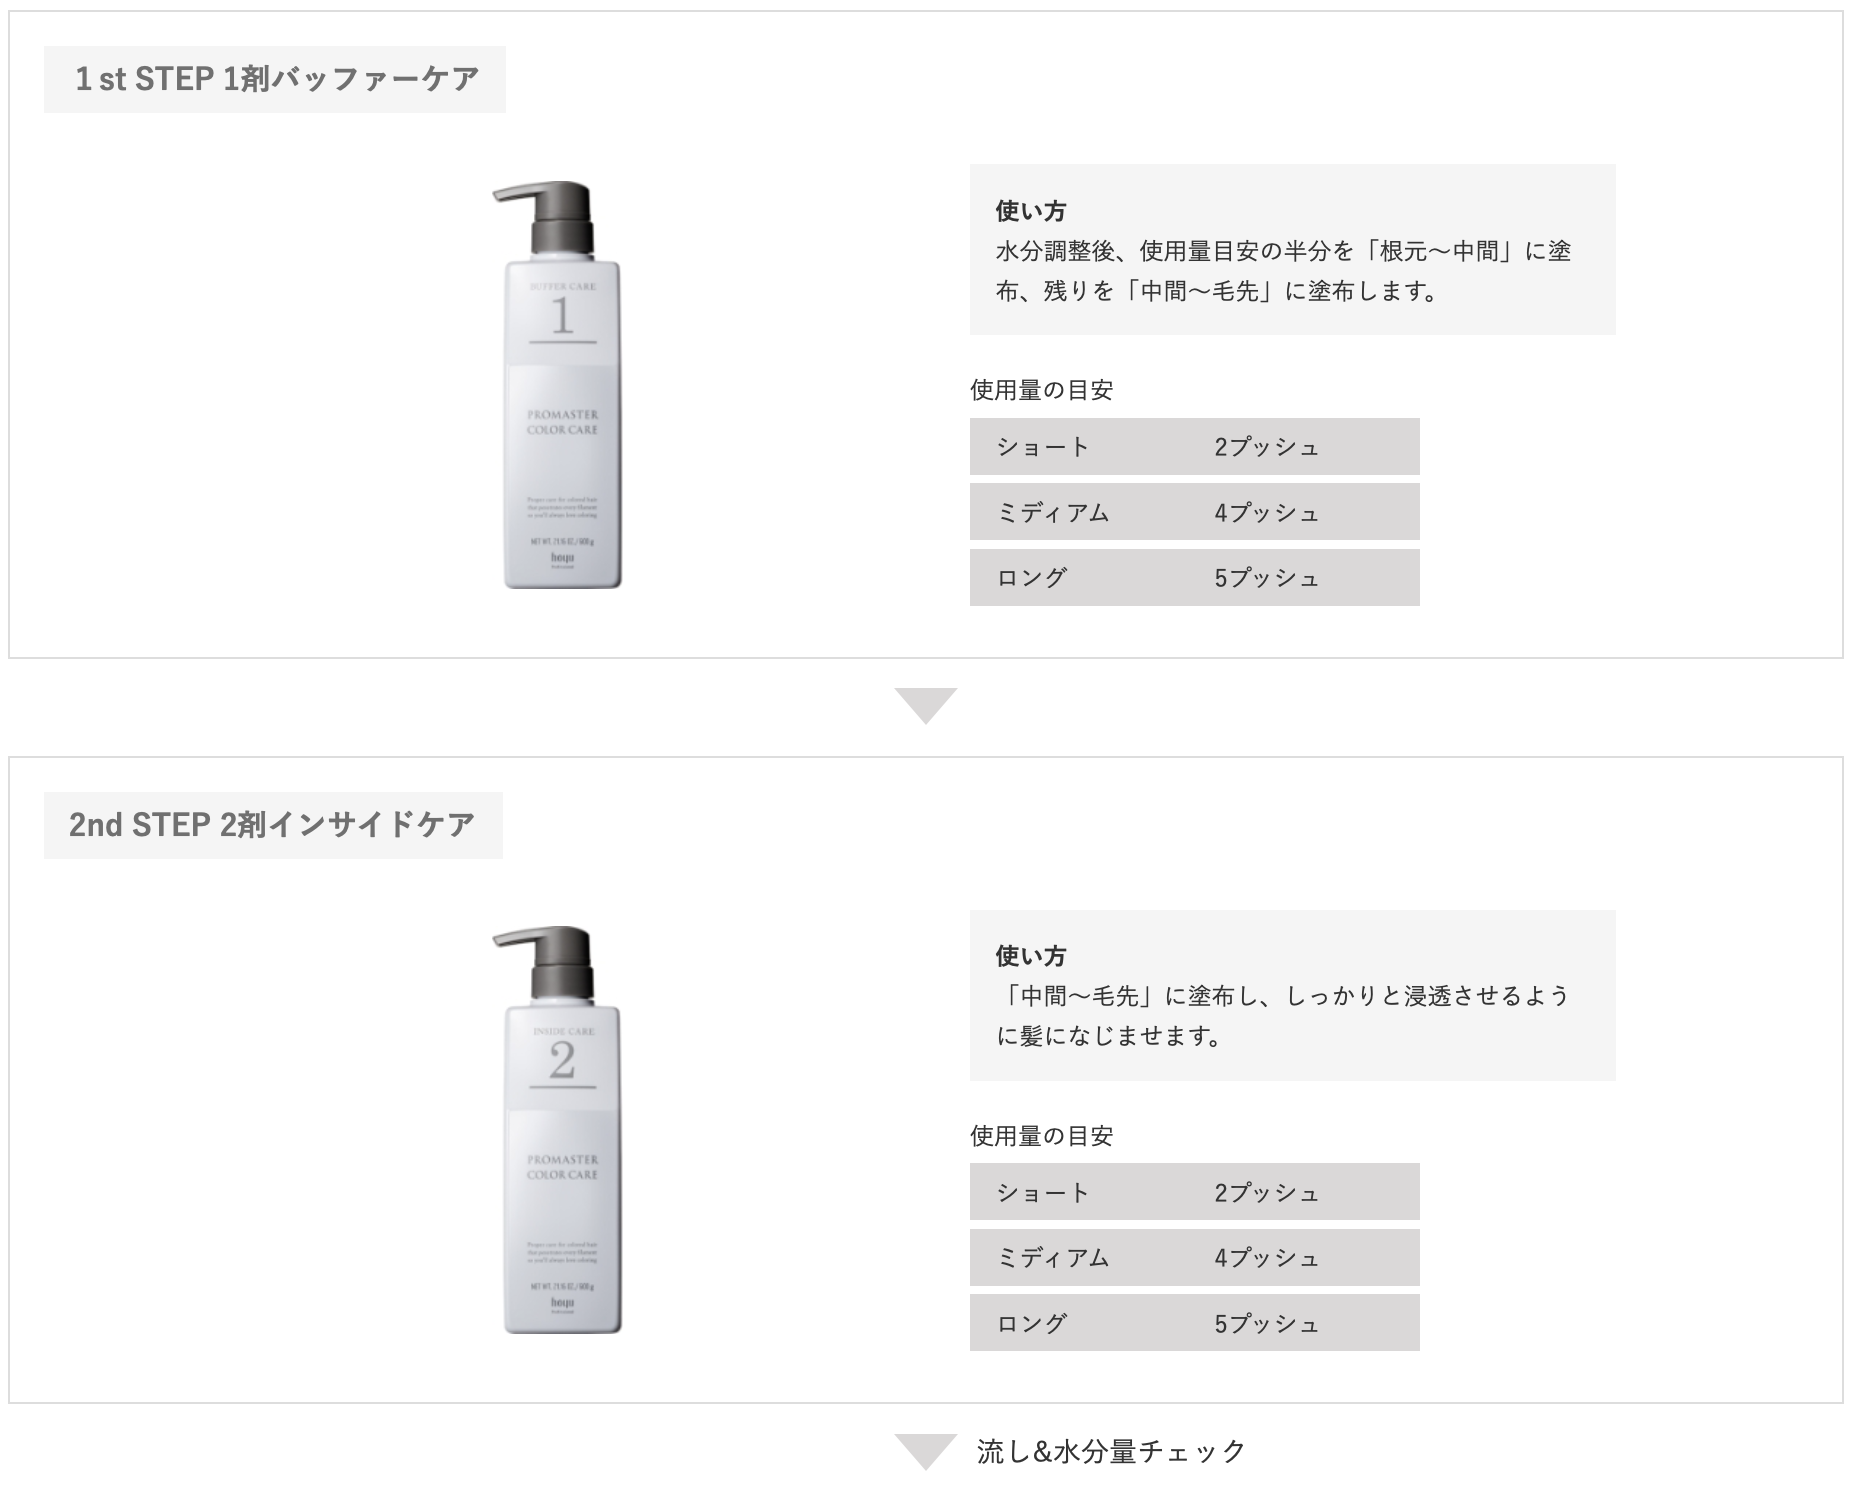Select ロング 5プッシュ row in second step
The width and height of the screenshot is (1854, 1494).
click(1194, 1323)
